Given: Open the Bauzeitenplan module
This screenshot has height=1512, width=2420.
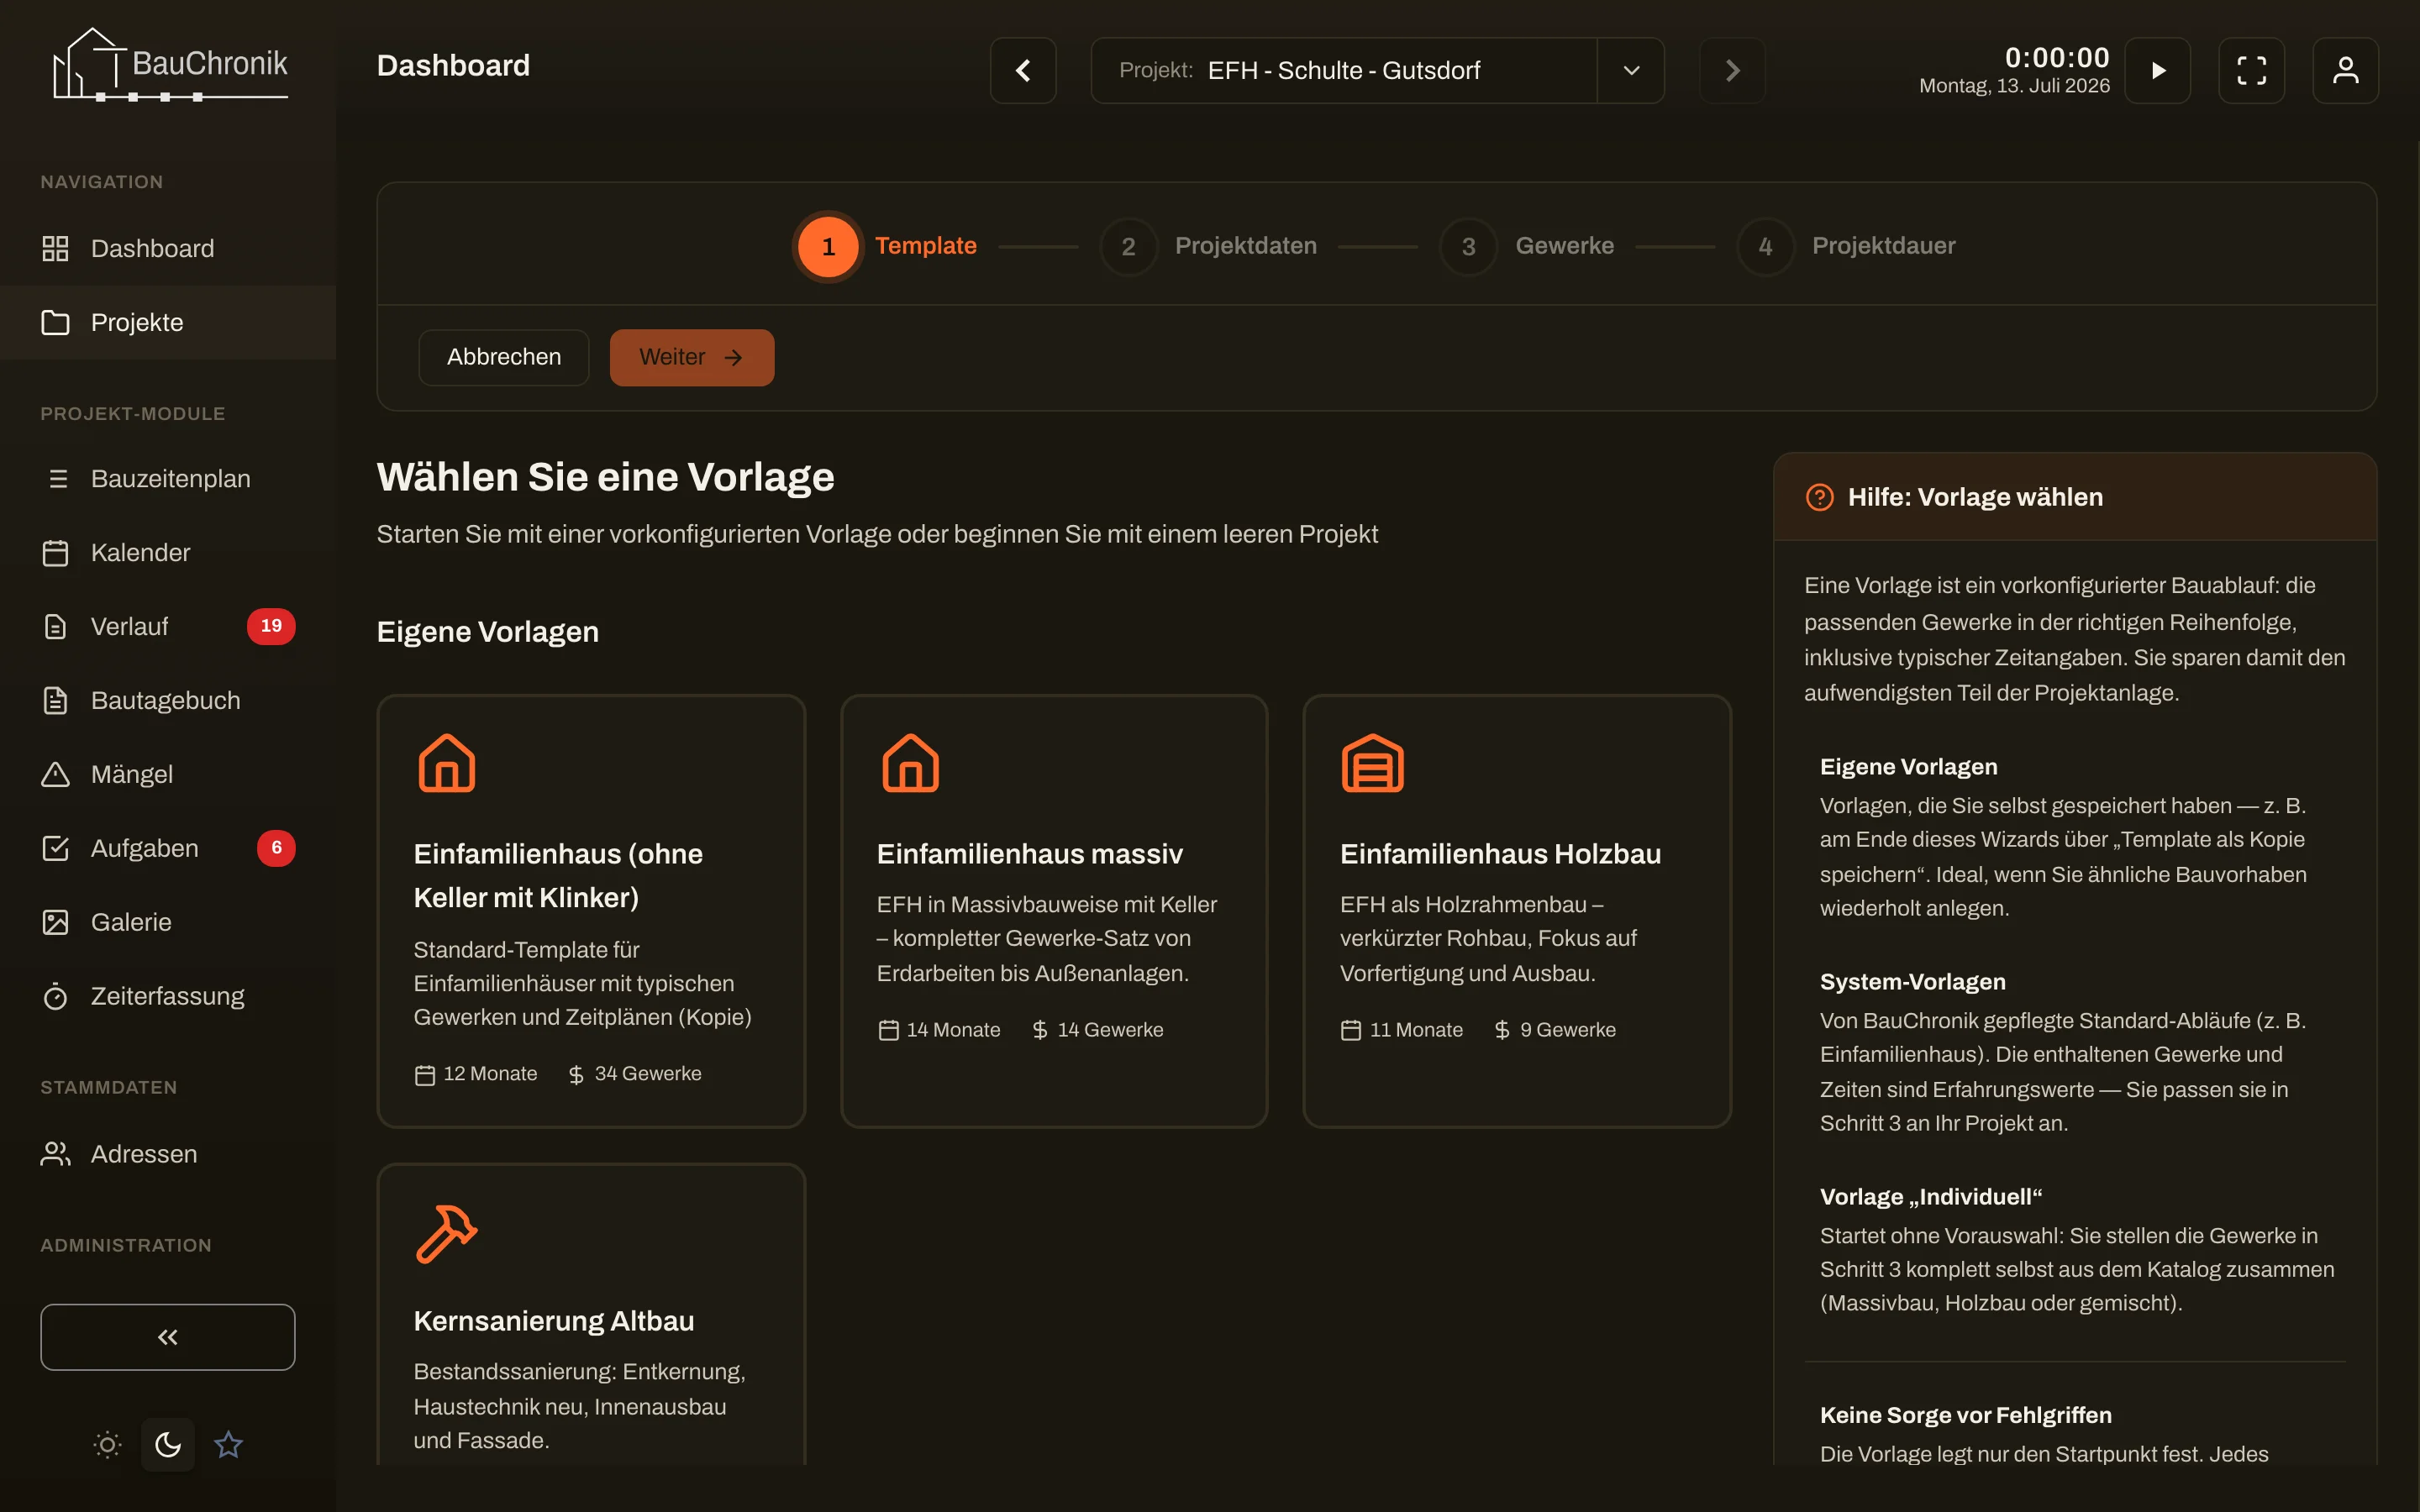Looking at the screenshot, I should pos(168,479).
